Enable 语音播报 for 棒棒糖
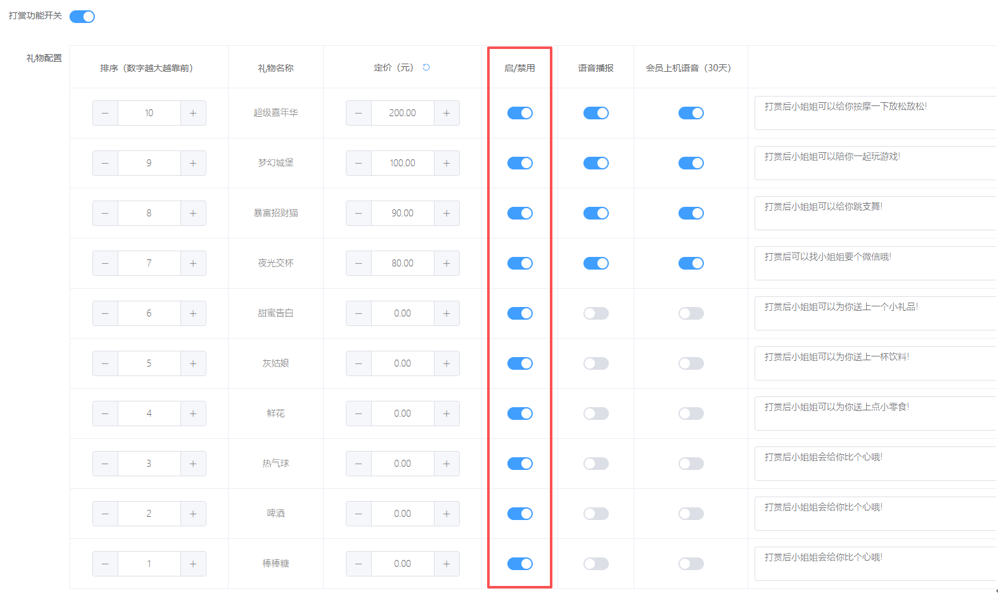The height and width of the screenshot is (593, 998). pyautogui.click(x=596, y=564)
